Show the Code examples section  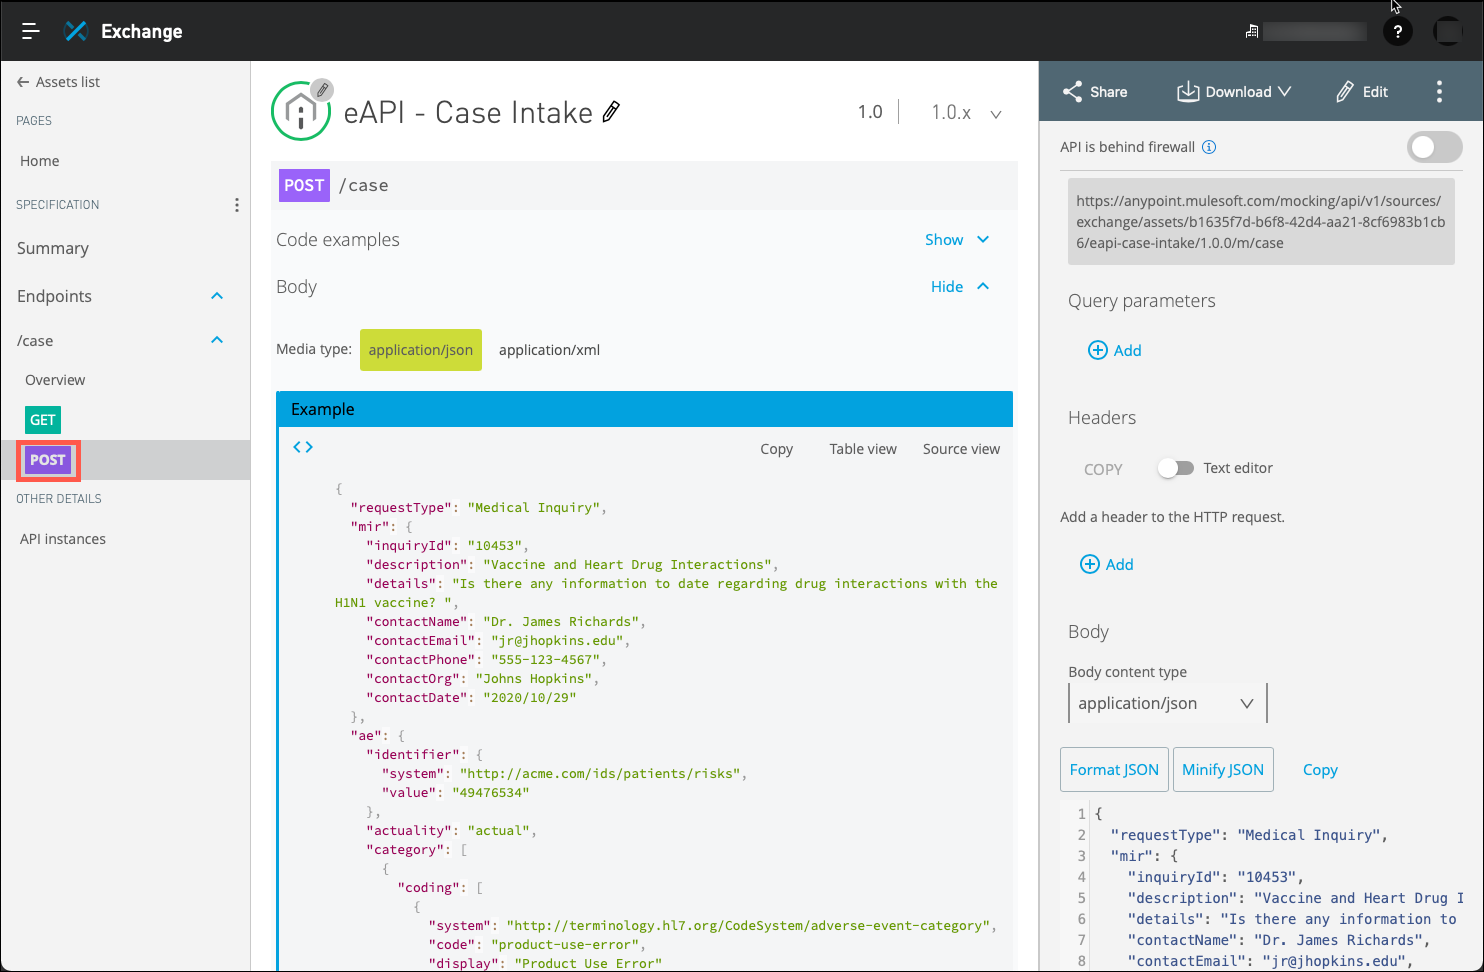tap(957, 239)
